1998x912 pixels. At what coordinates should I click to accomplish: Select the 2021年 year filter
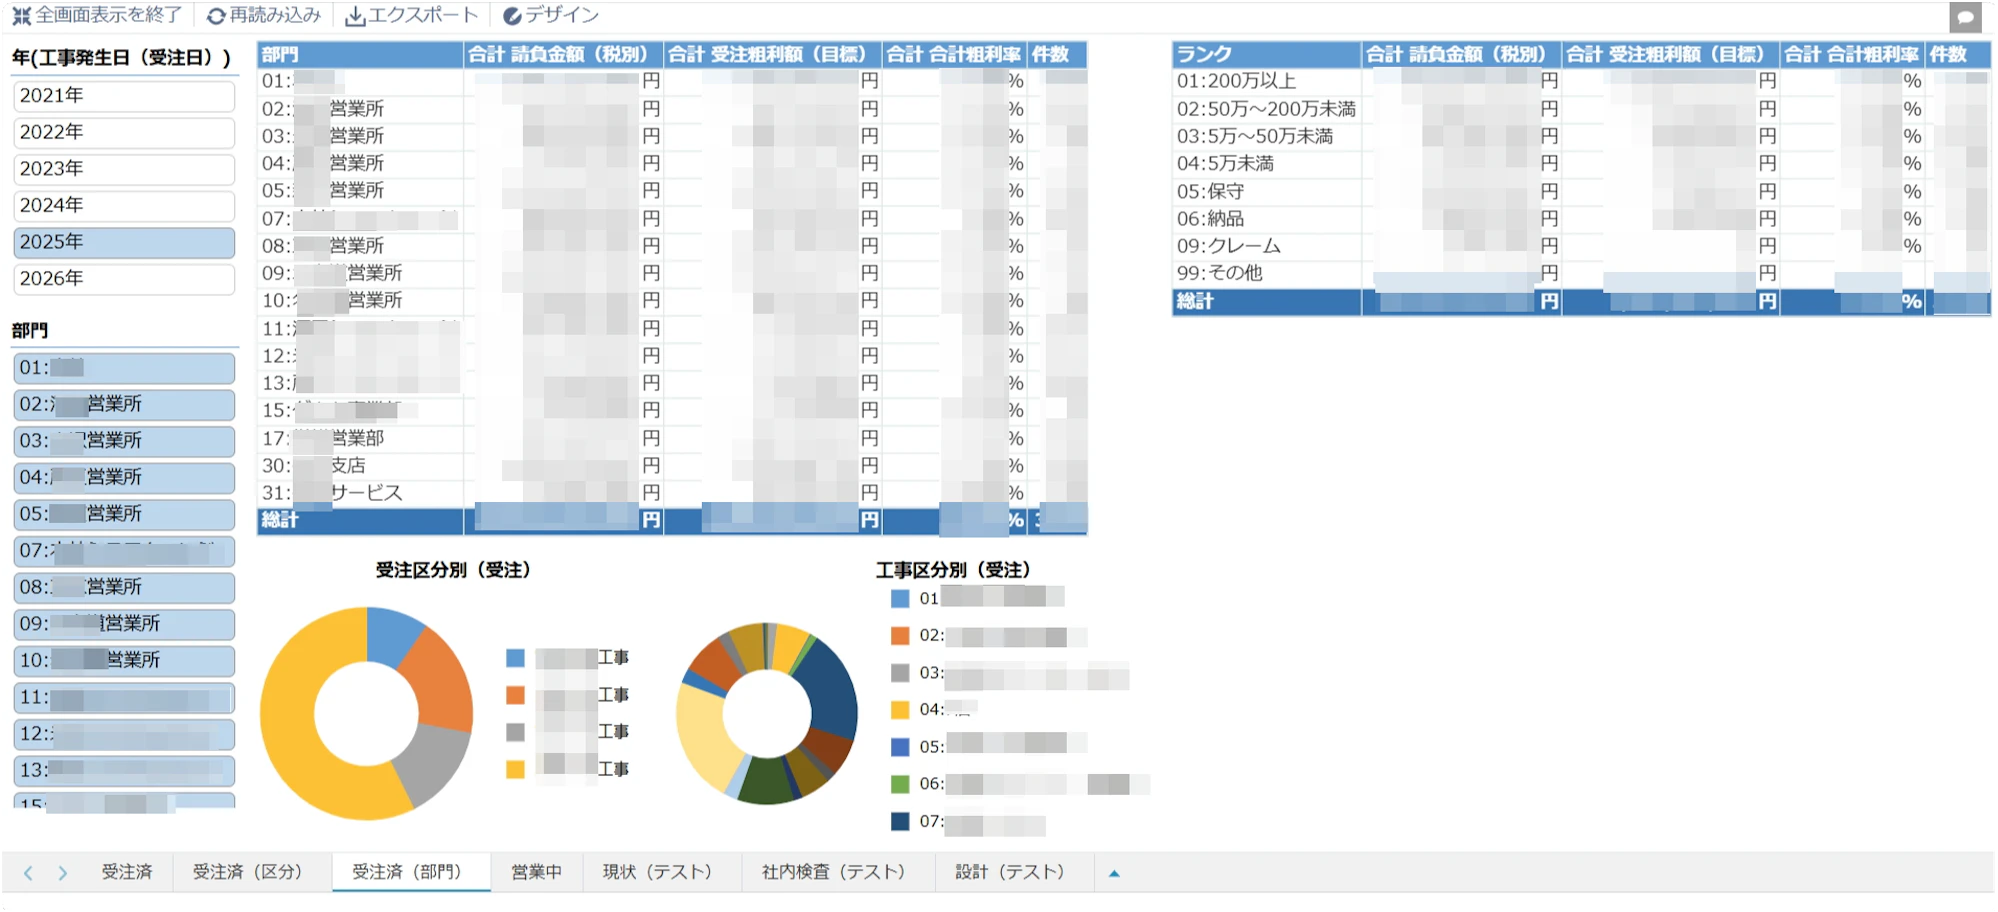[x=124, y=96]
